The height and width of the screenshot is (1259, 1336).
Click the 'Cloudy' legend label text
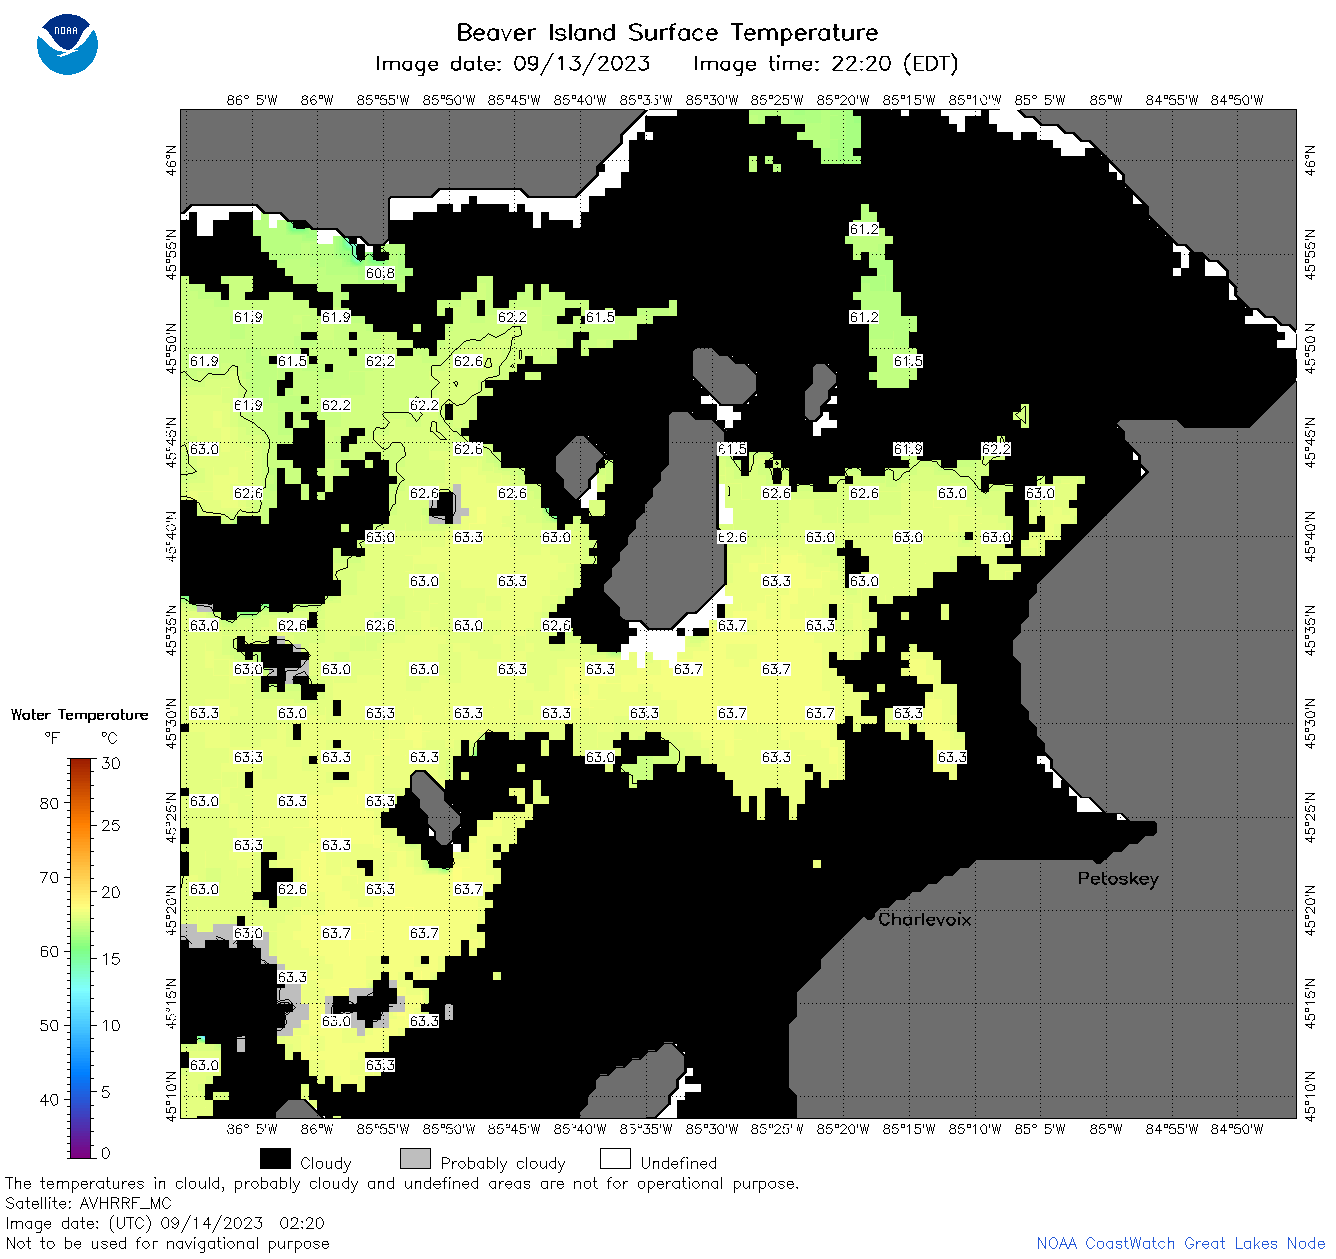click(326, 1163)
